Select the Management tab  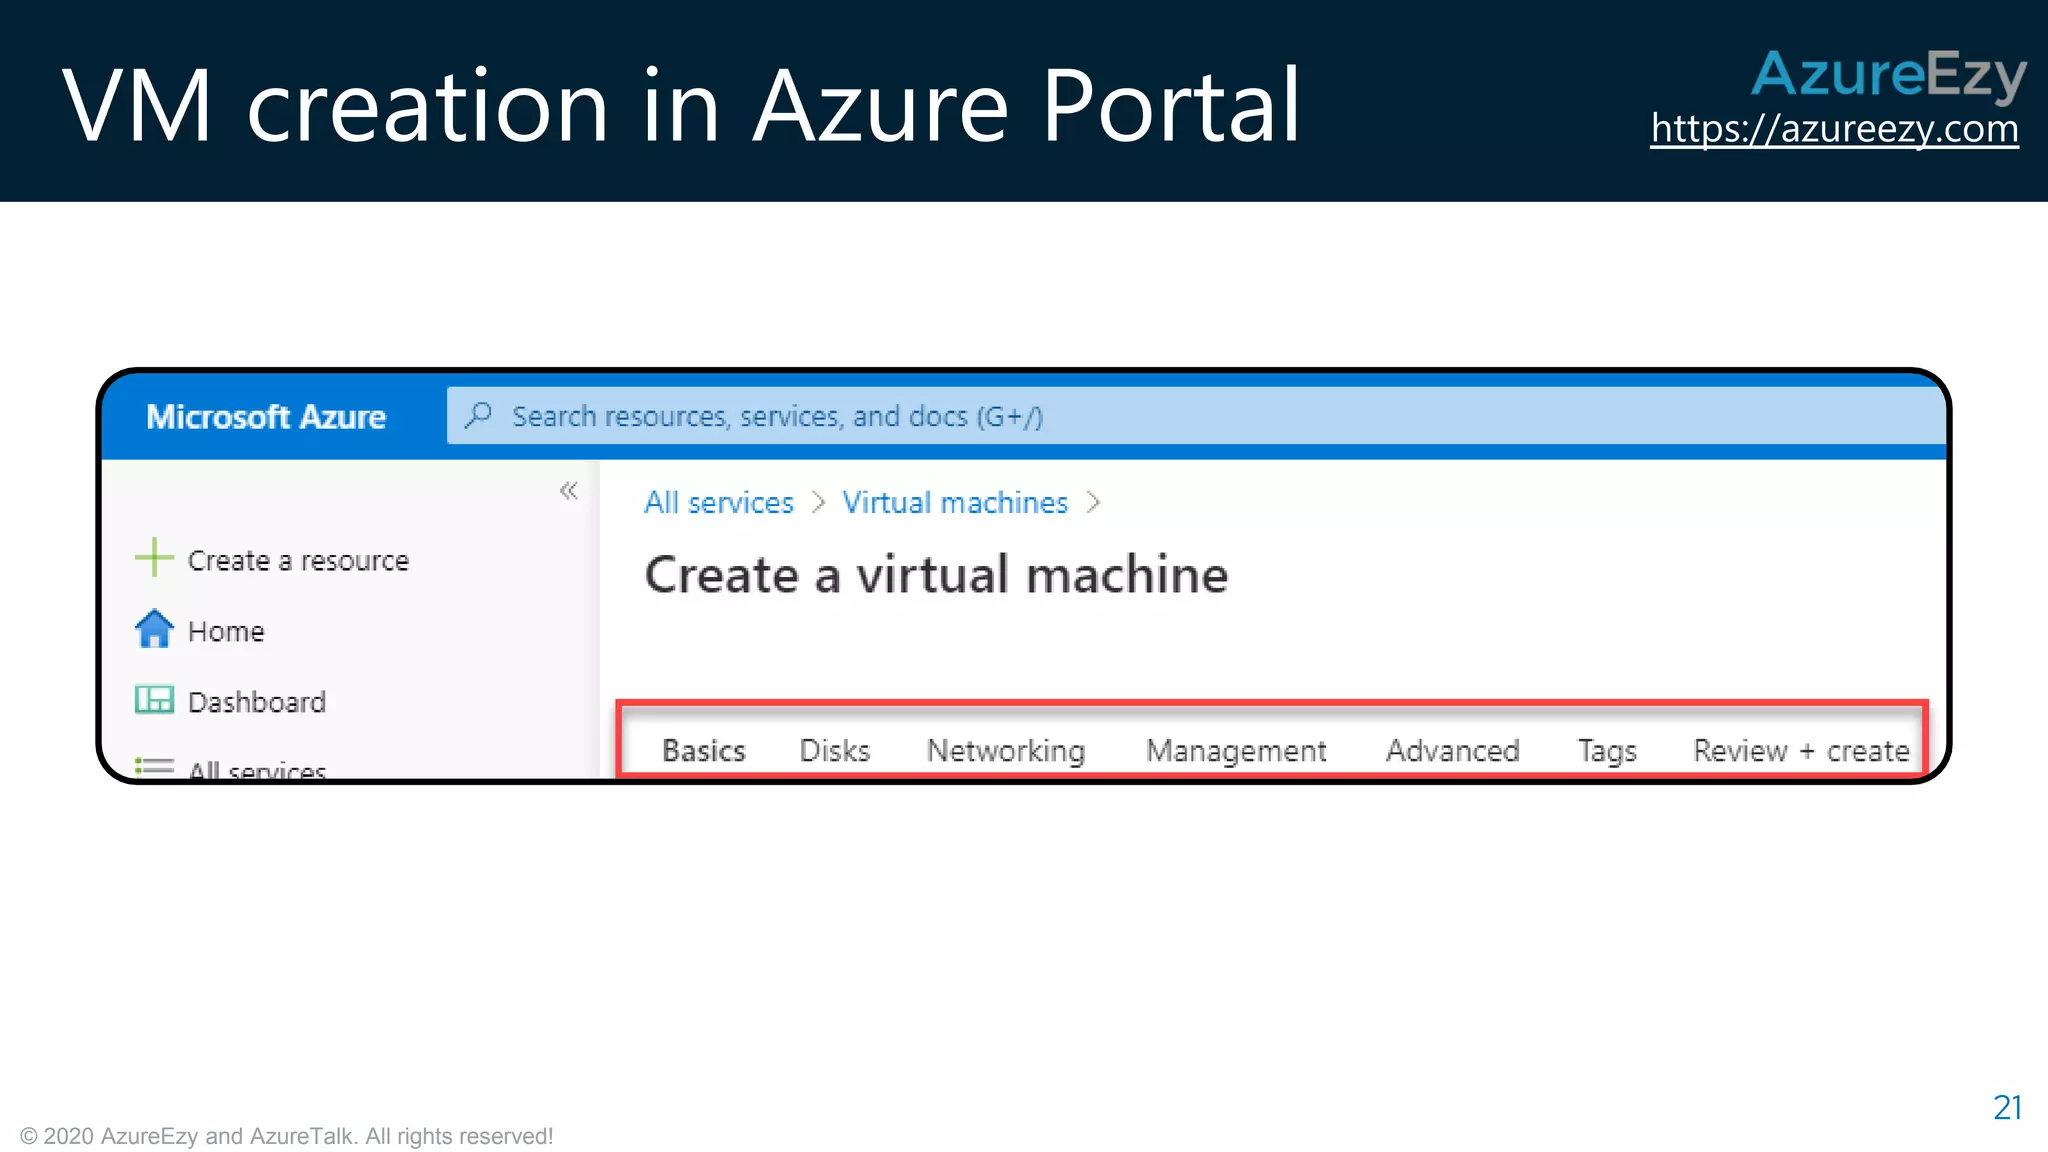[x=1236, y=751]
